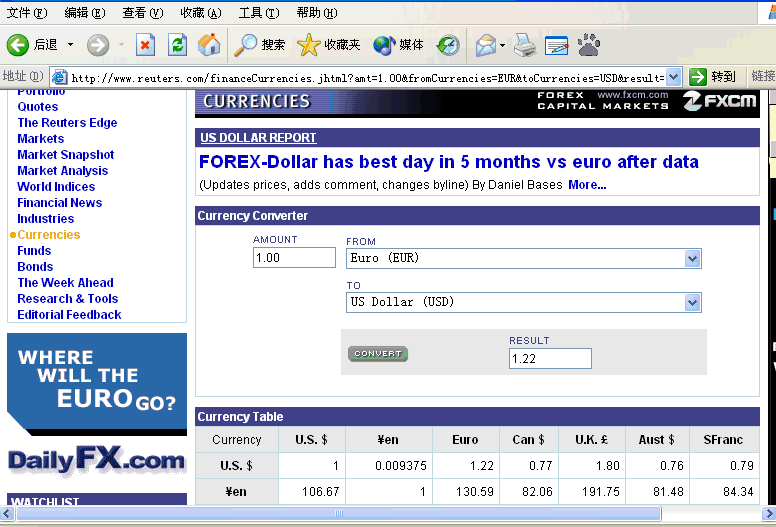Go to the Home page icon
The height and width of the screenshot is (527, 776).
209,45
